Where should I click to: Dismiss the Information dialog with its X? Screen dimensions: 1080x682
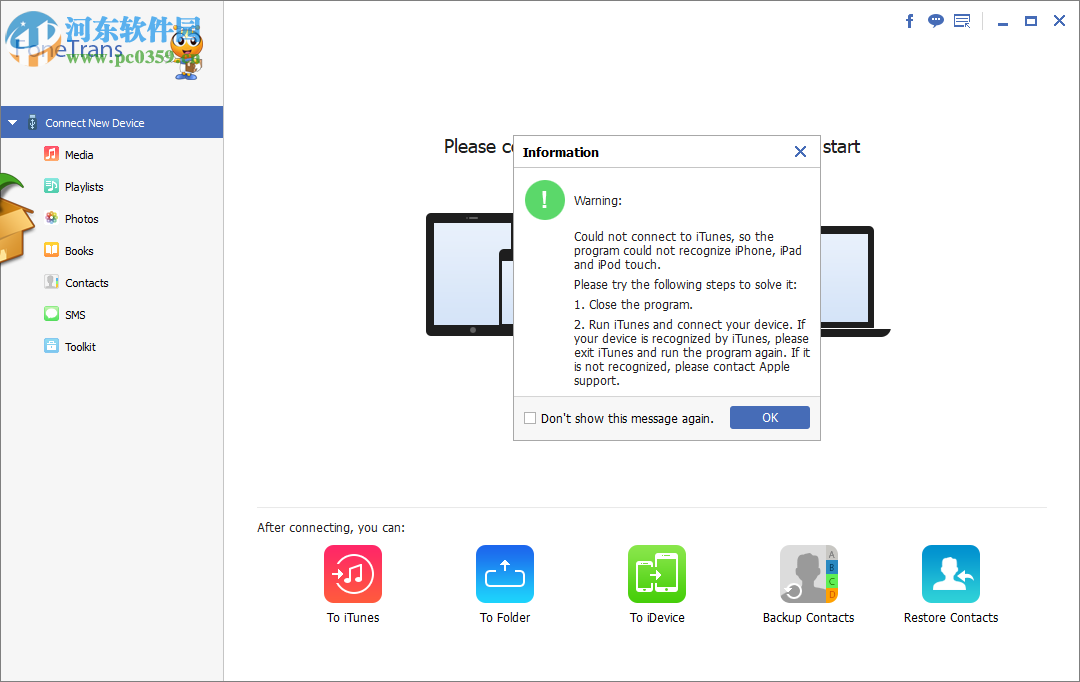click(x=800, y=151)
